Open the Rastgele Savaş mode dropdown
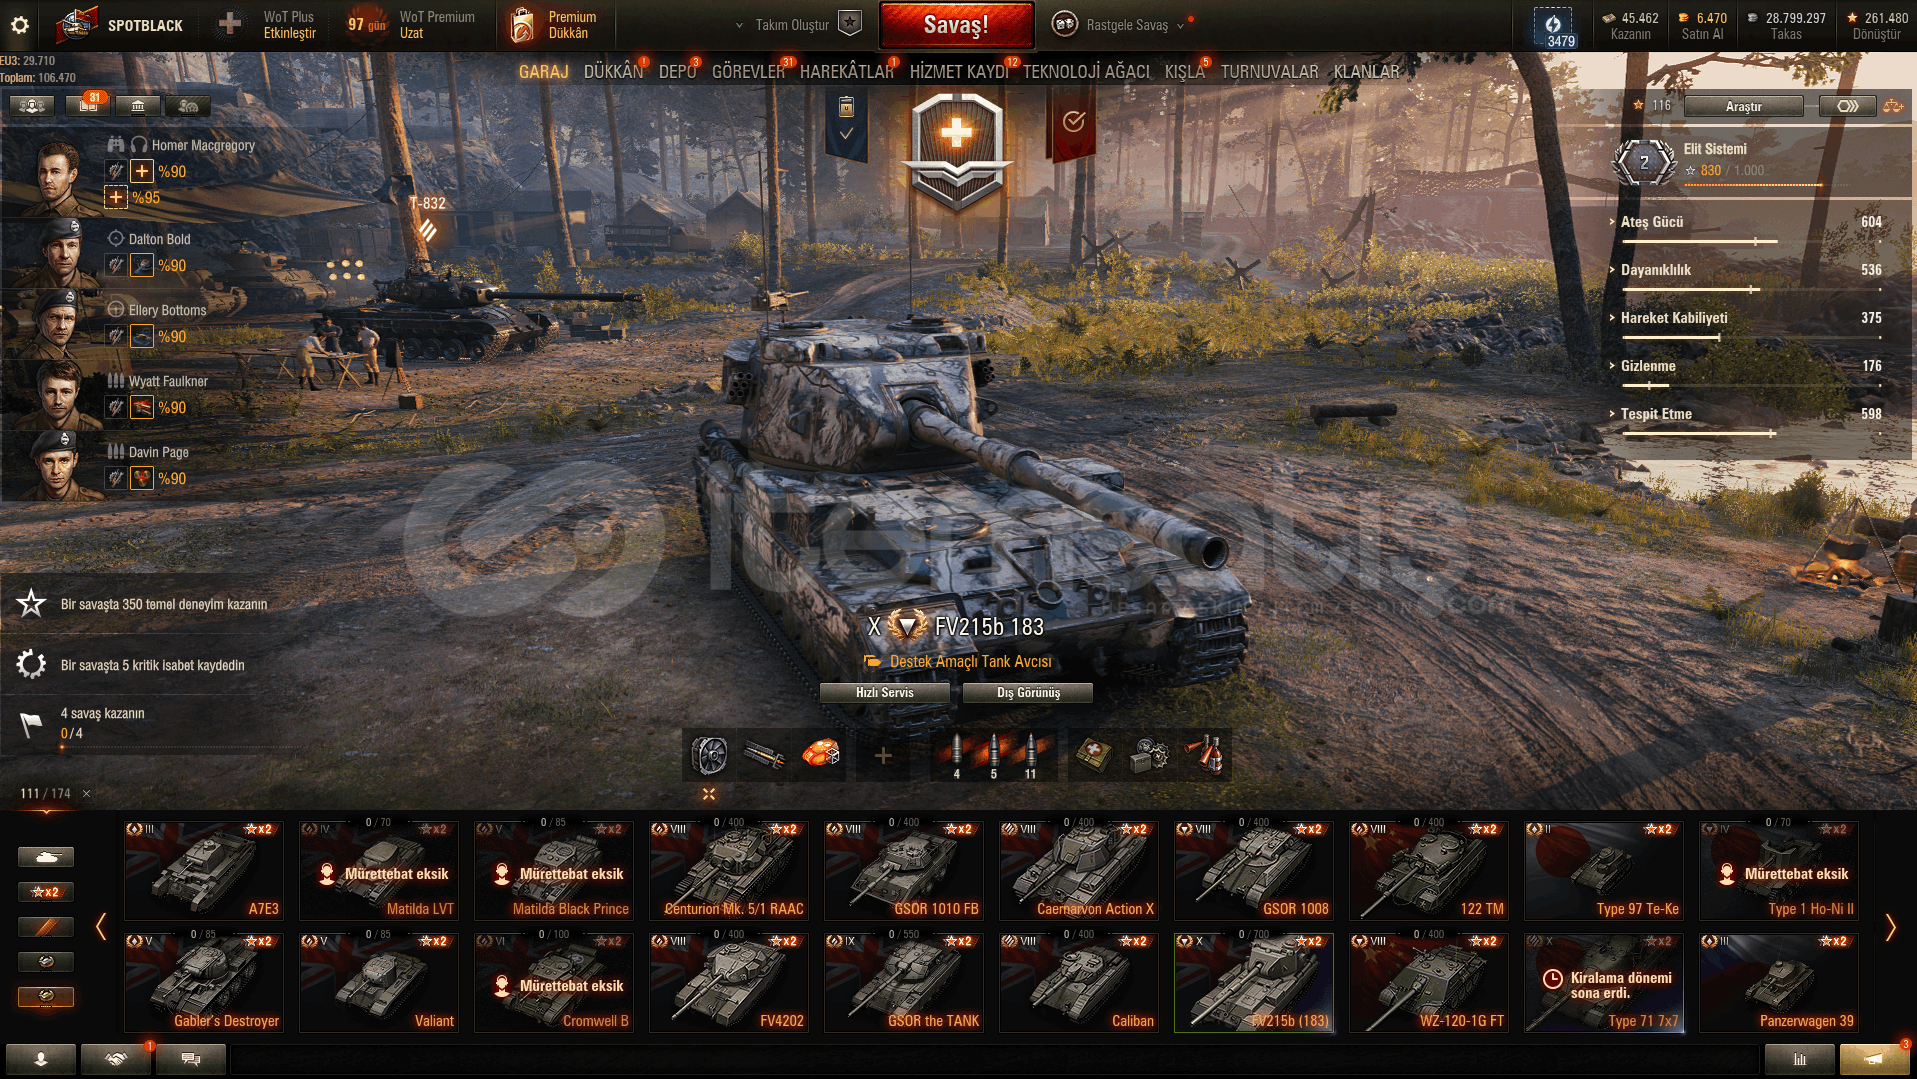The image size is (1917, 1079). [x=1122, y=25]
